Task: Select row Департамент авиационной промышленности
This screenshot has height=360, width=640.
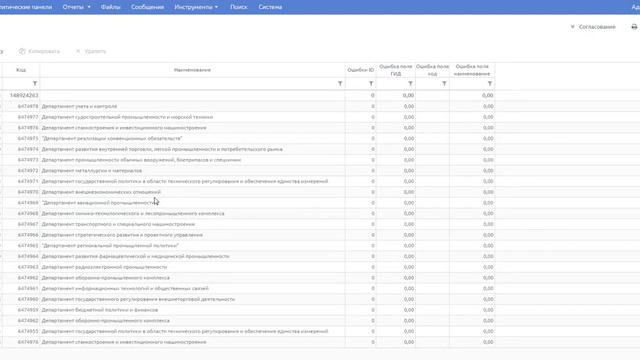Action: point(247,202)
